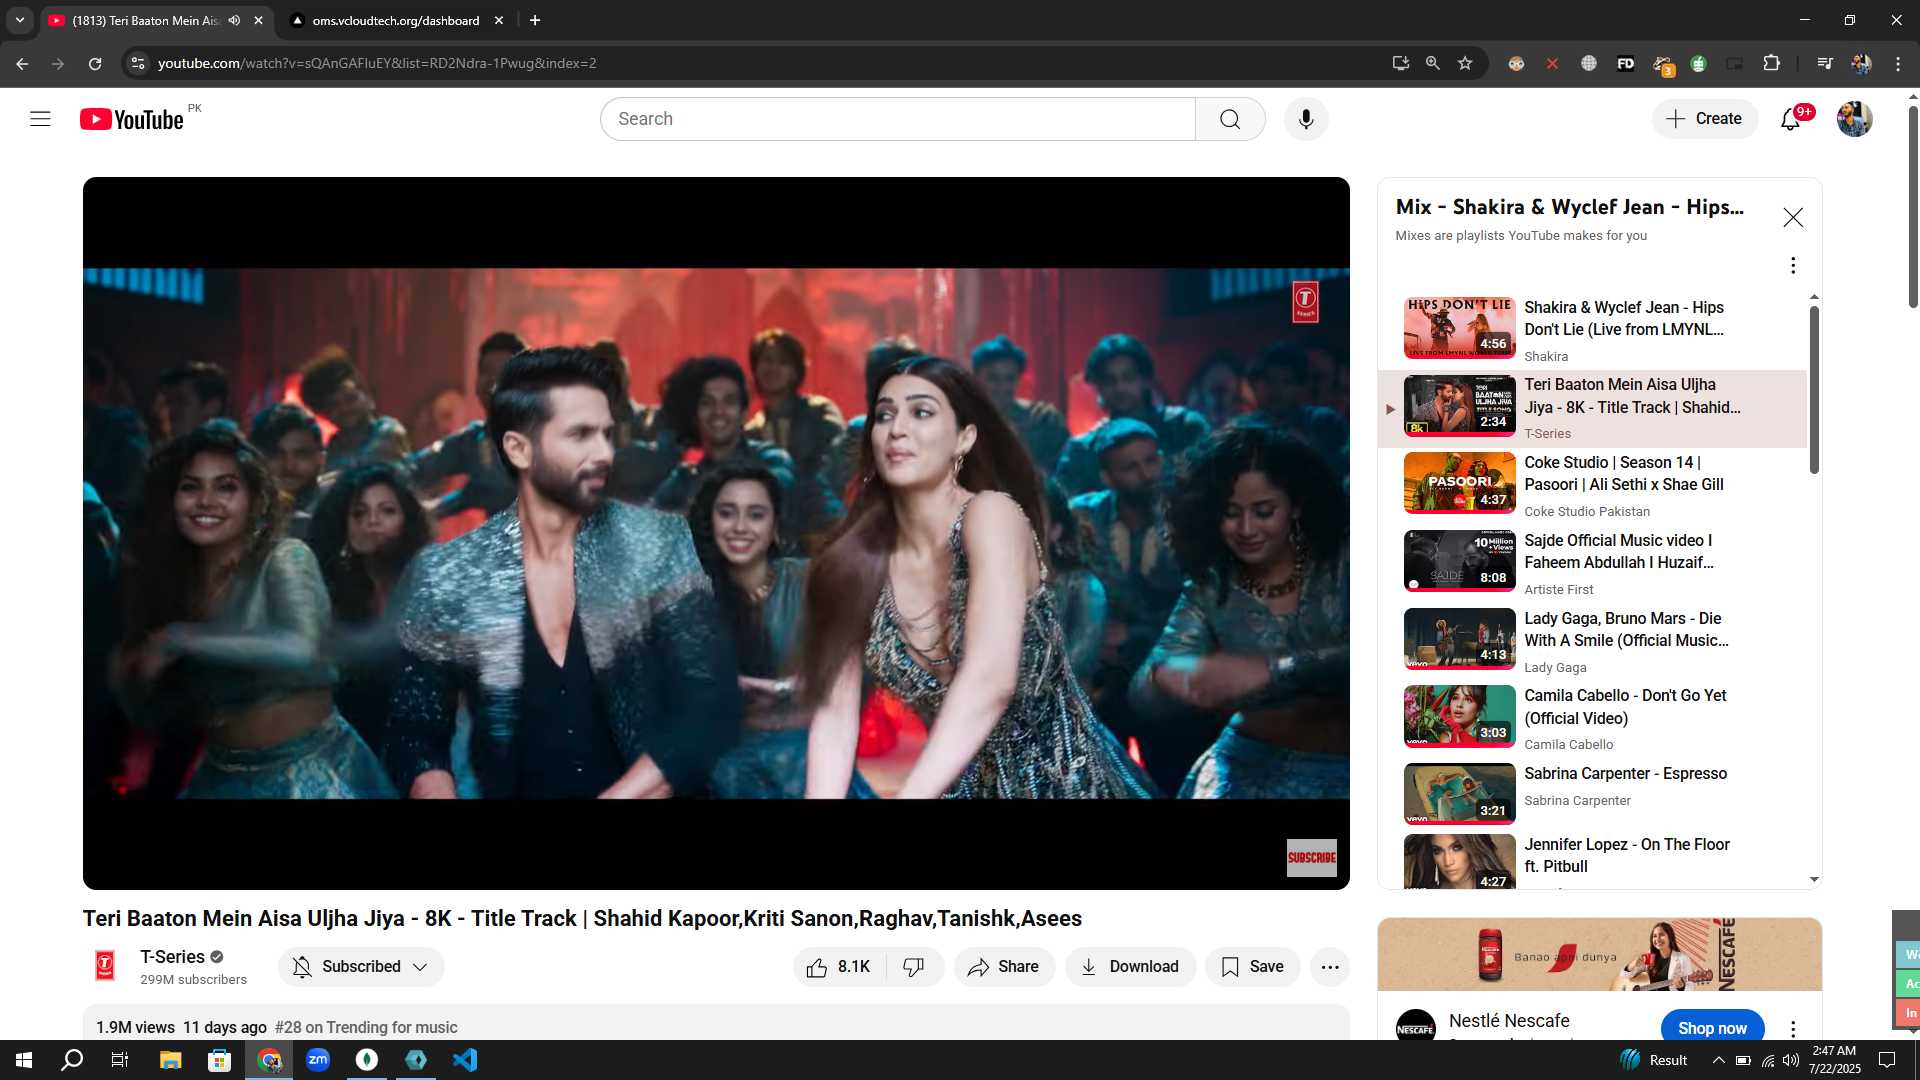
Task: Play Camila Cabello Don't Go Yet item
Action: (x=1592, y=719)
